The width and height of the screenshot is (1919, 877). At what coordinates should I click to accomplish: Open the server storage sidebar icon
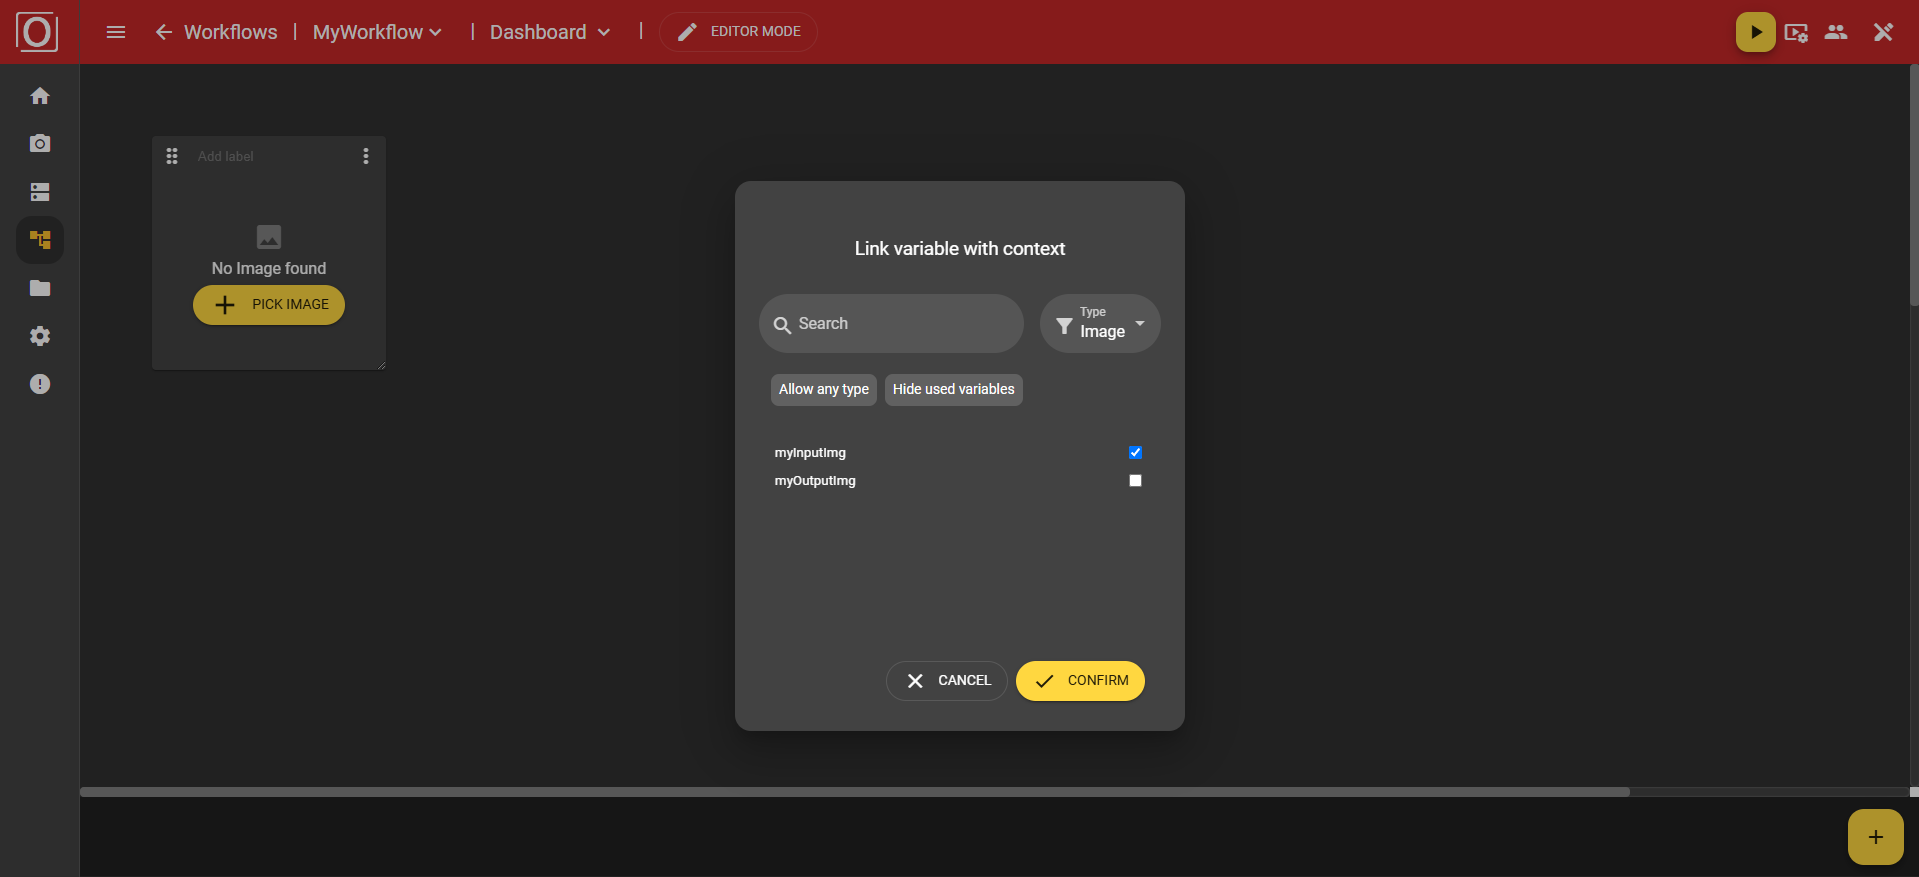click(x=40, y=192)
